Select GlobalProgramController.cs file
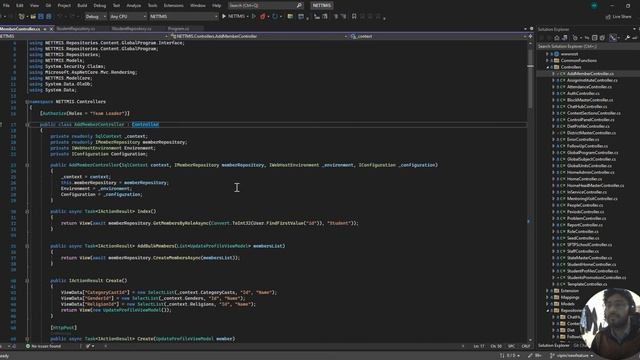This screenshot has height=360, width=640. click(592, 153)
